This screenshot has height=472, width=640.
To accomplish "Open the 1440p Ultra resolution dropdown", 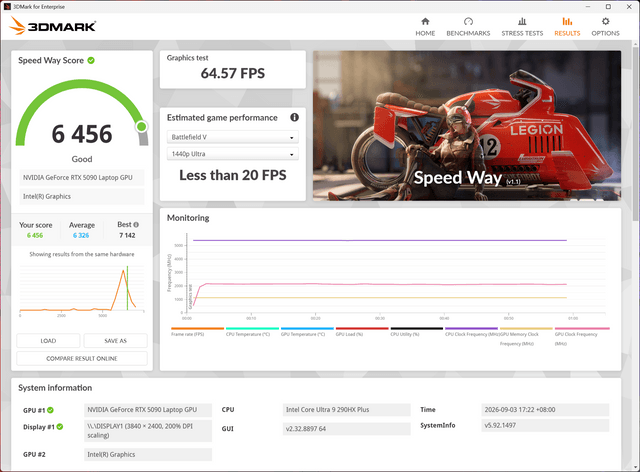I will tap(233, 154).
